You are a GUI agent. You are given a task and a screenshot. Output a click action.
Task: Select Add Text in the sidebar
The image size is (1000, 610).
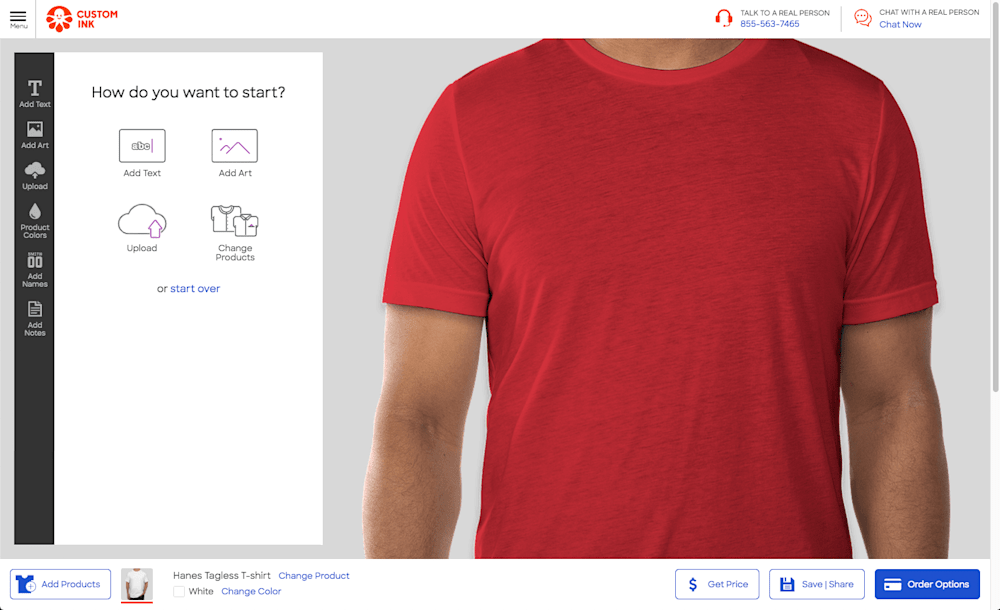pos(35,94)
